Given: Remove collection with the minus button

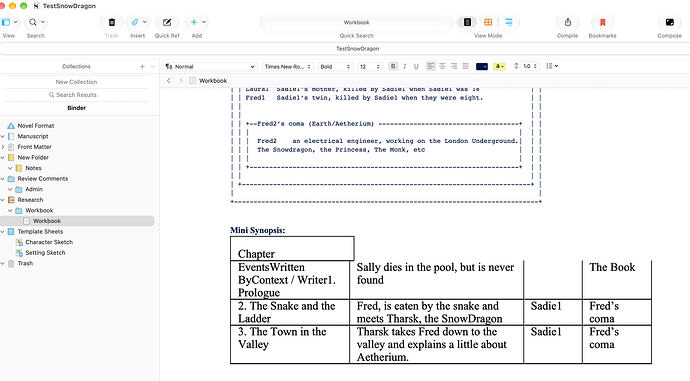Looking at the screenshot, I should tap(153, 66).
